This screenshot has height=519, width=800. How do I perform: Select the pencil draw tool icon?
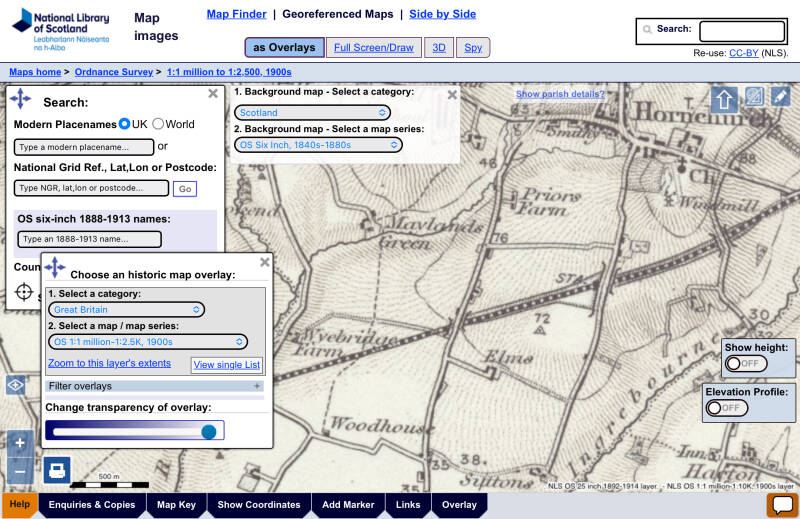point(780,98)
